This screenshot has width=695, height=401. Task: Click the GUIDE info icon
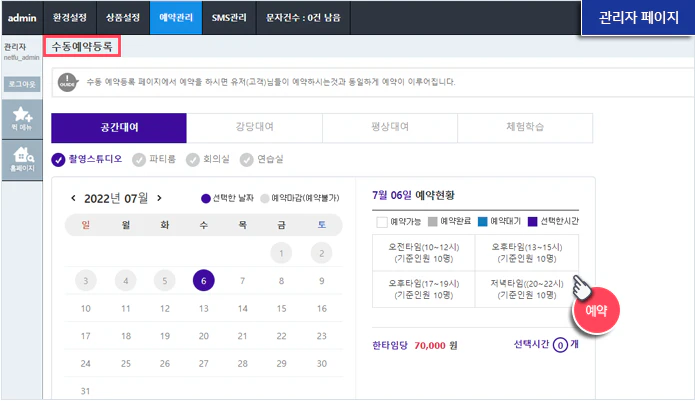(x=67, y=82)
